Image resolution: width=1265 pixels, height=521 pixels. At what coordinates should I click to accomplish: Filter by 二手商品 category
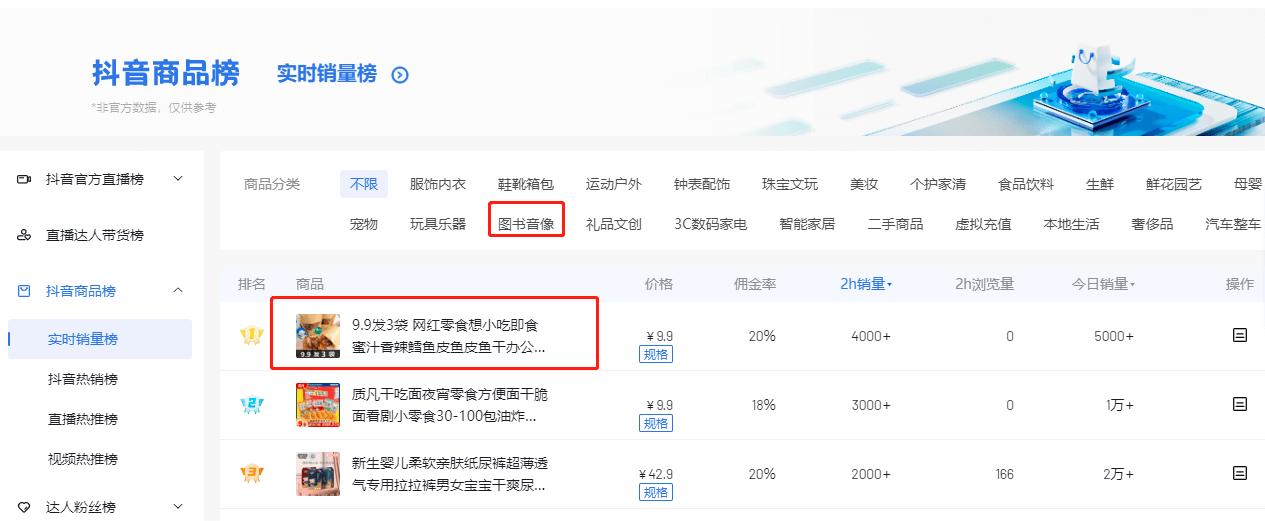tap(896, 224)
